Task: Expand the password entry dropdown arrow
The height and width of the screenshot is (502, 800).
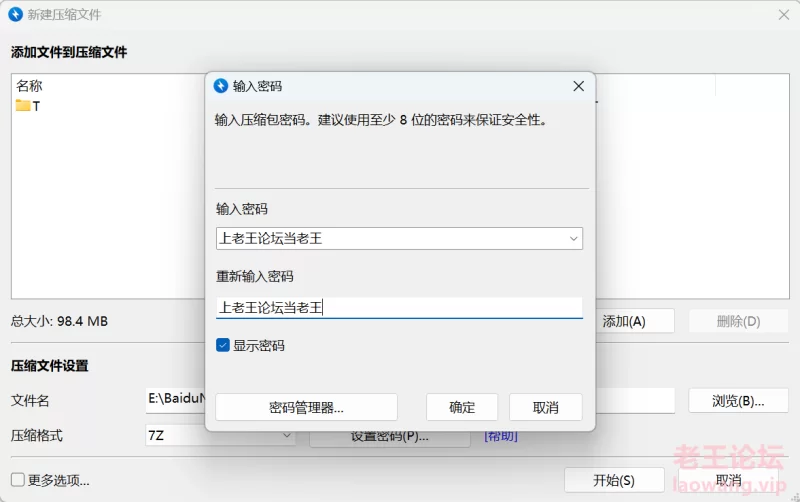Action: tap(573, 239)
